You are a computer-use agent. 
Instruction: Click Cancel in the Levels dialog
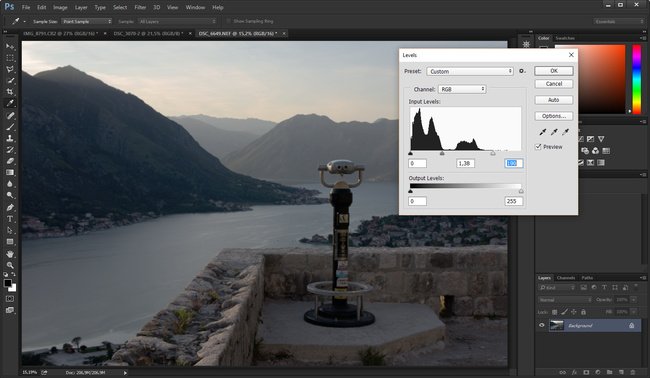pos(554,84)
